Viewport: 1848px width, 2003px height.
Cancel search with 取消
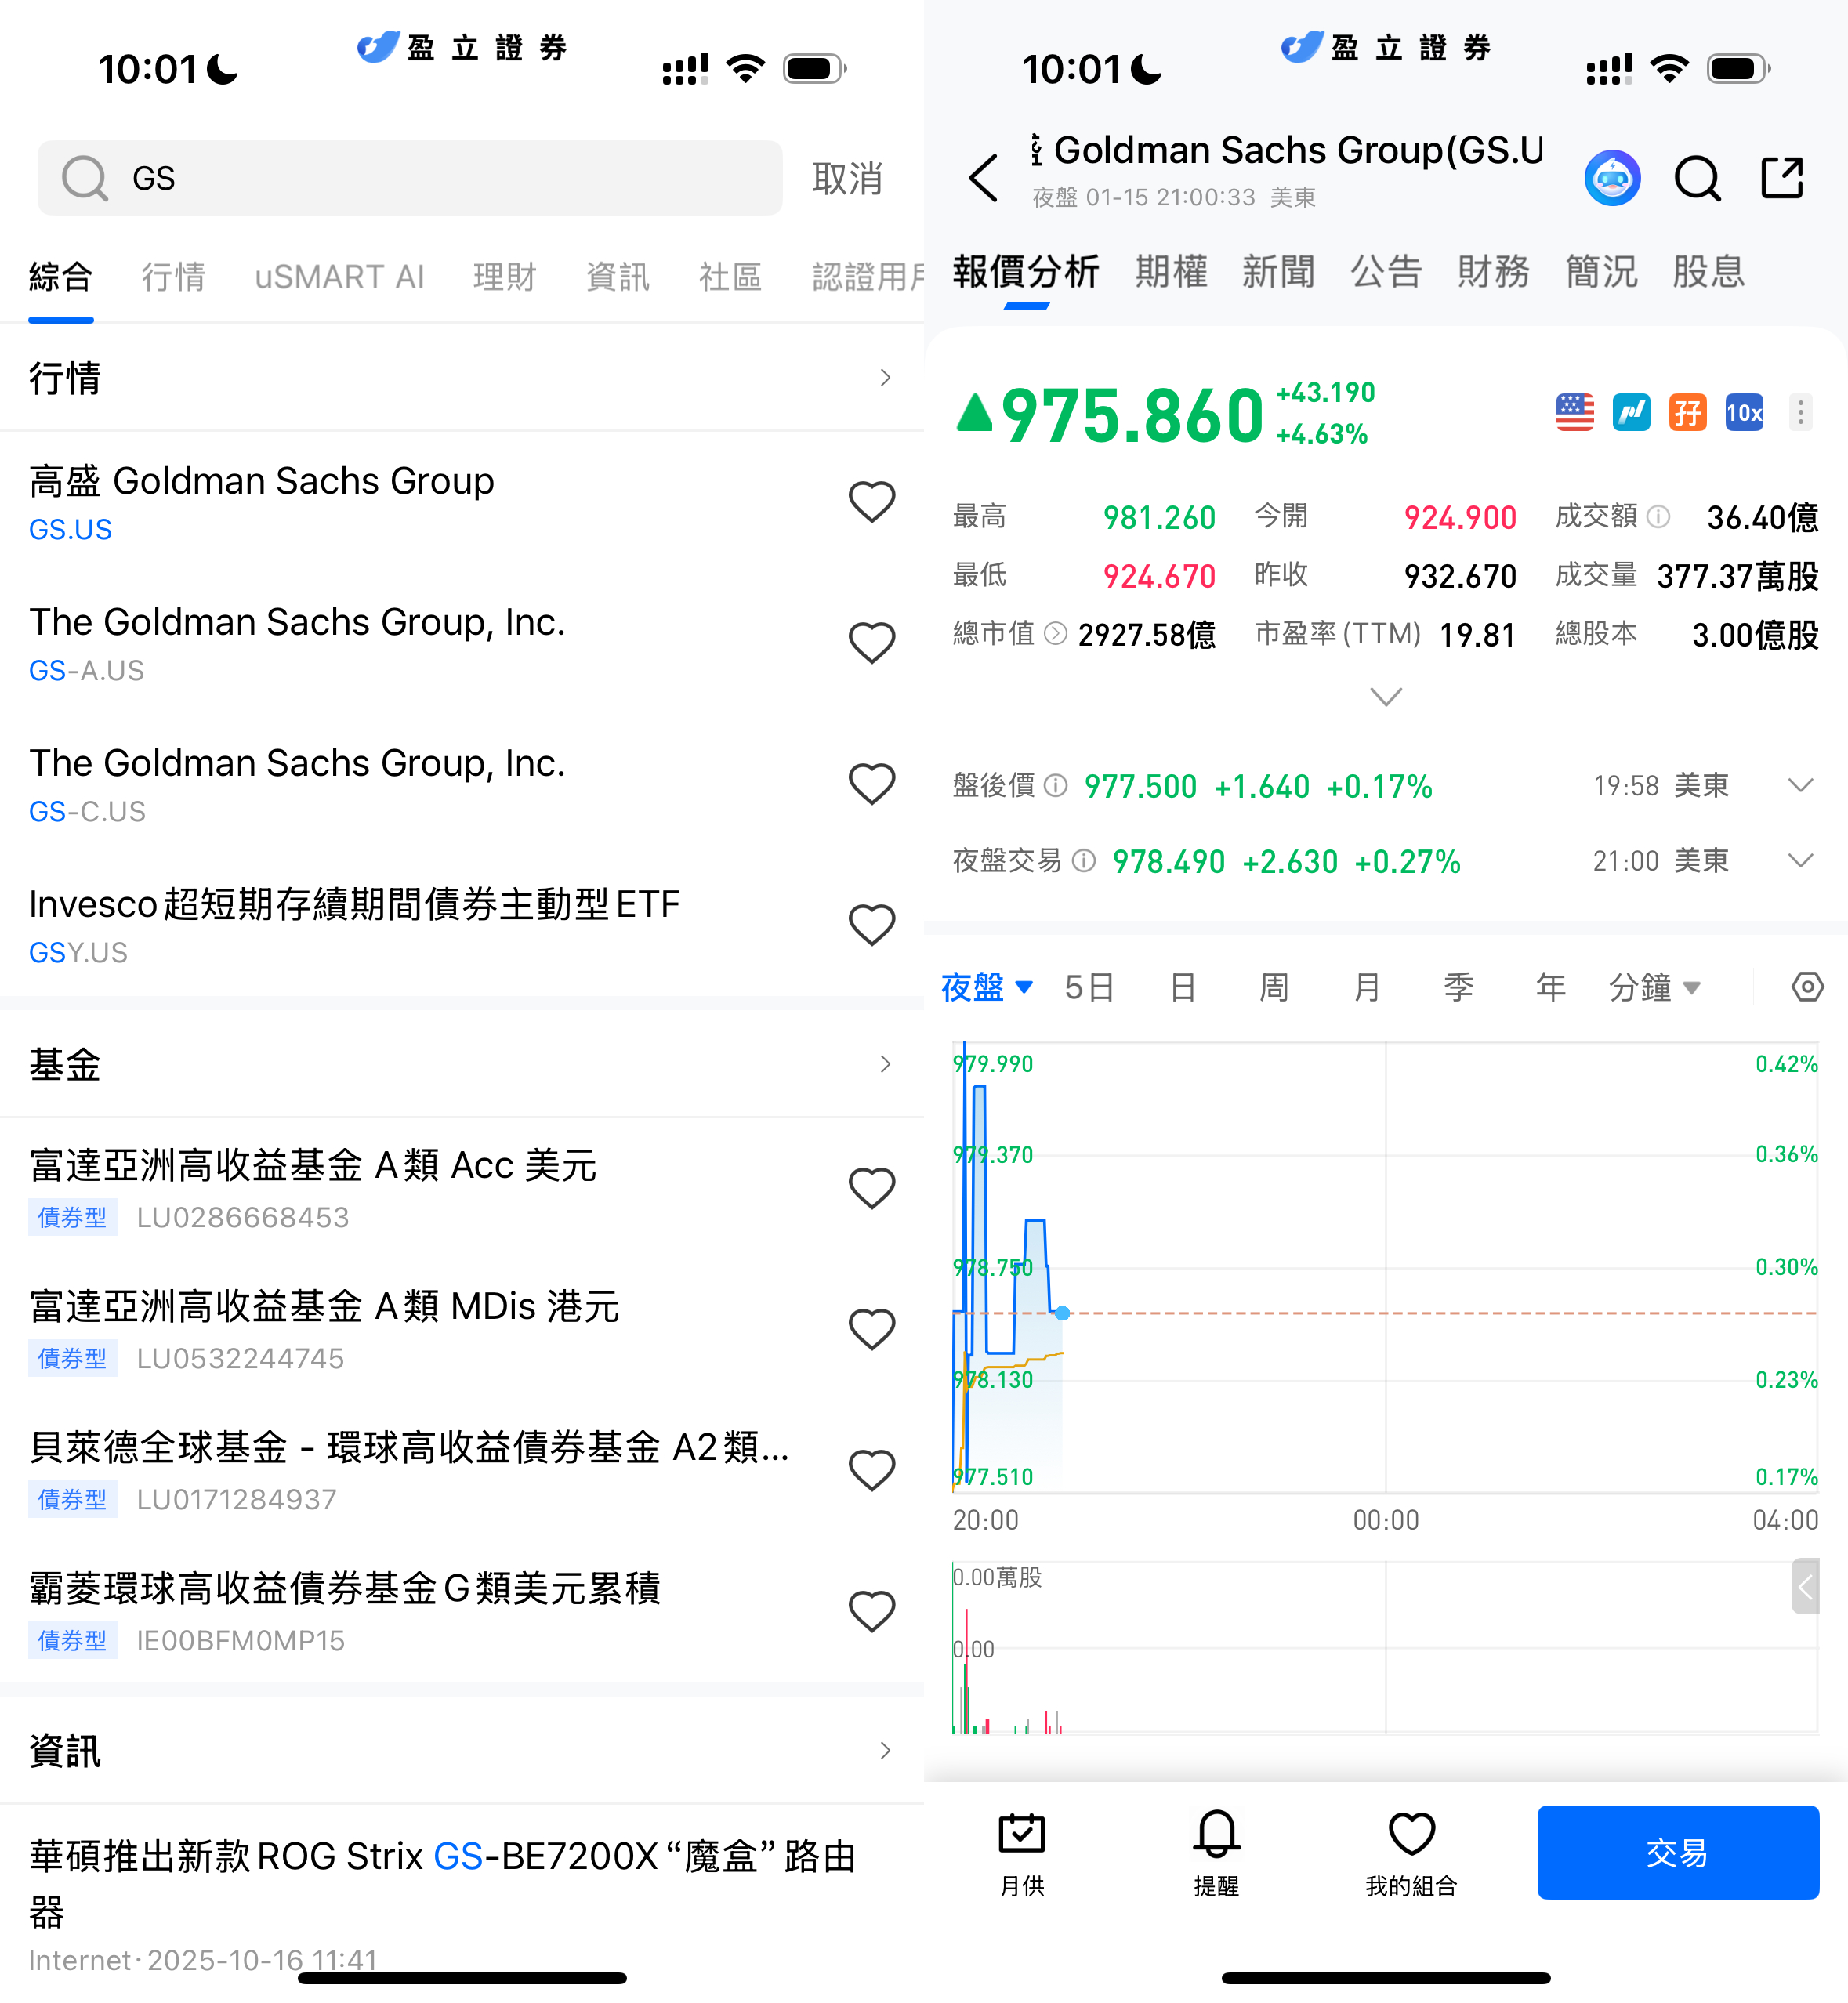point(846,179)
